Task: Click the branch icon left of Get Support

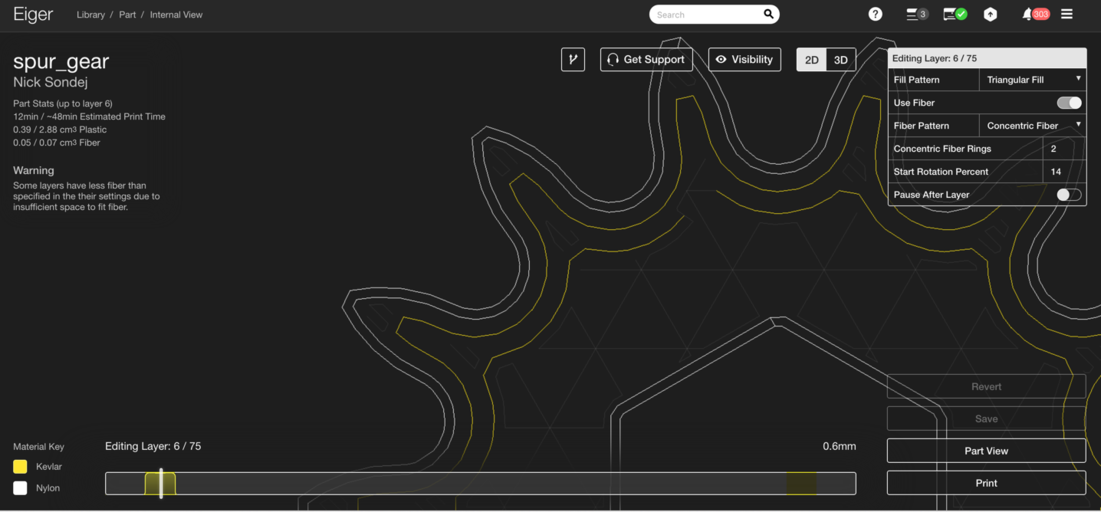Action: 573,60
